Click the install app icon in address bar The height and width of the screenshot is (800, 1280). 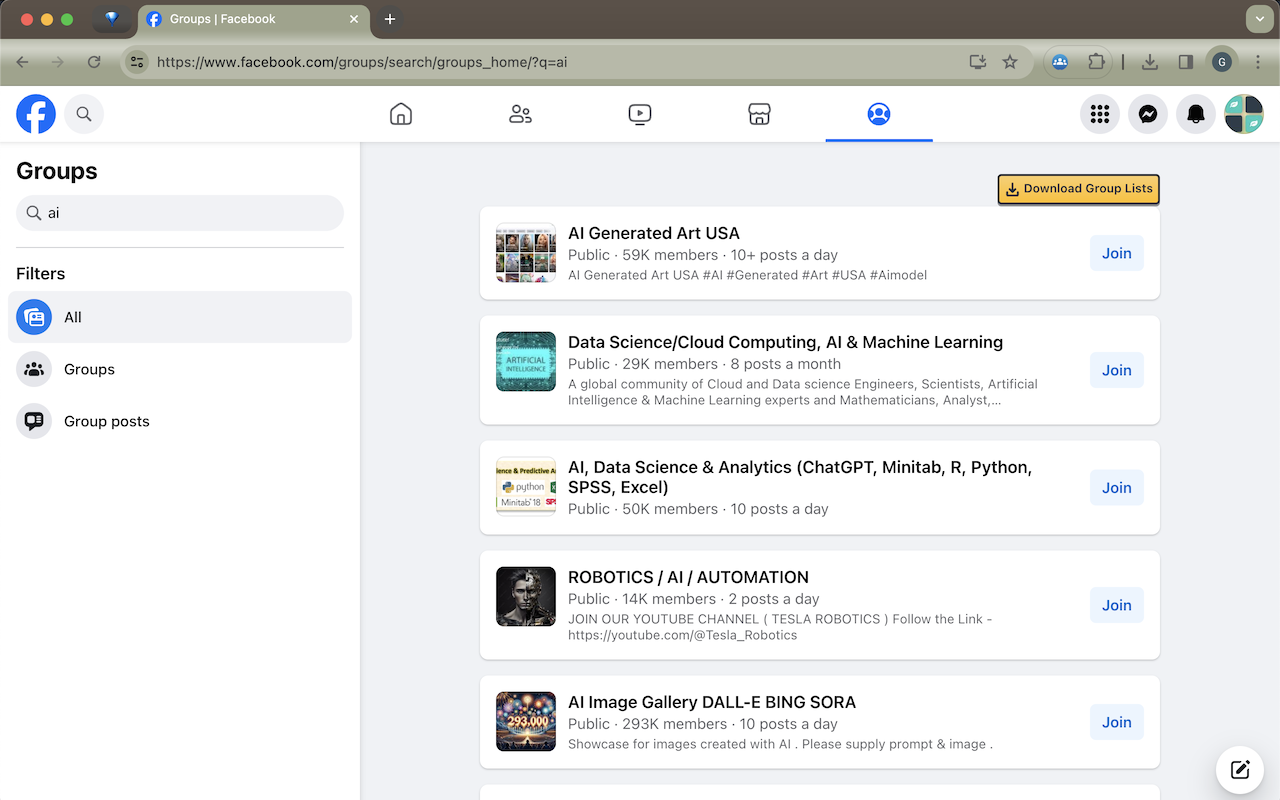978,62
